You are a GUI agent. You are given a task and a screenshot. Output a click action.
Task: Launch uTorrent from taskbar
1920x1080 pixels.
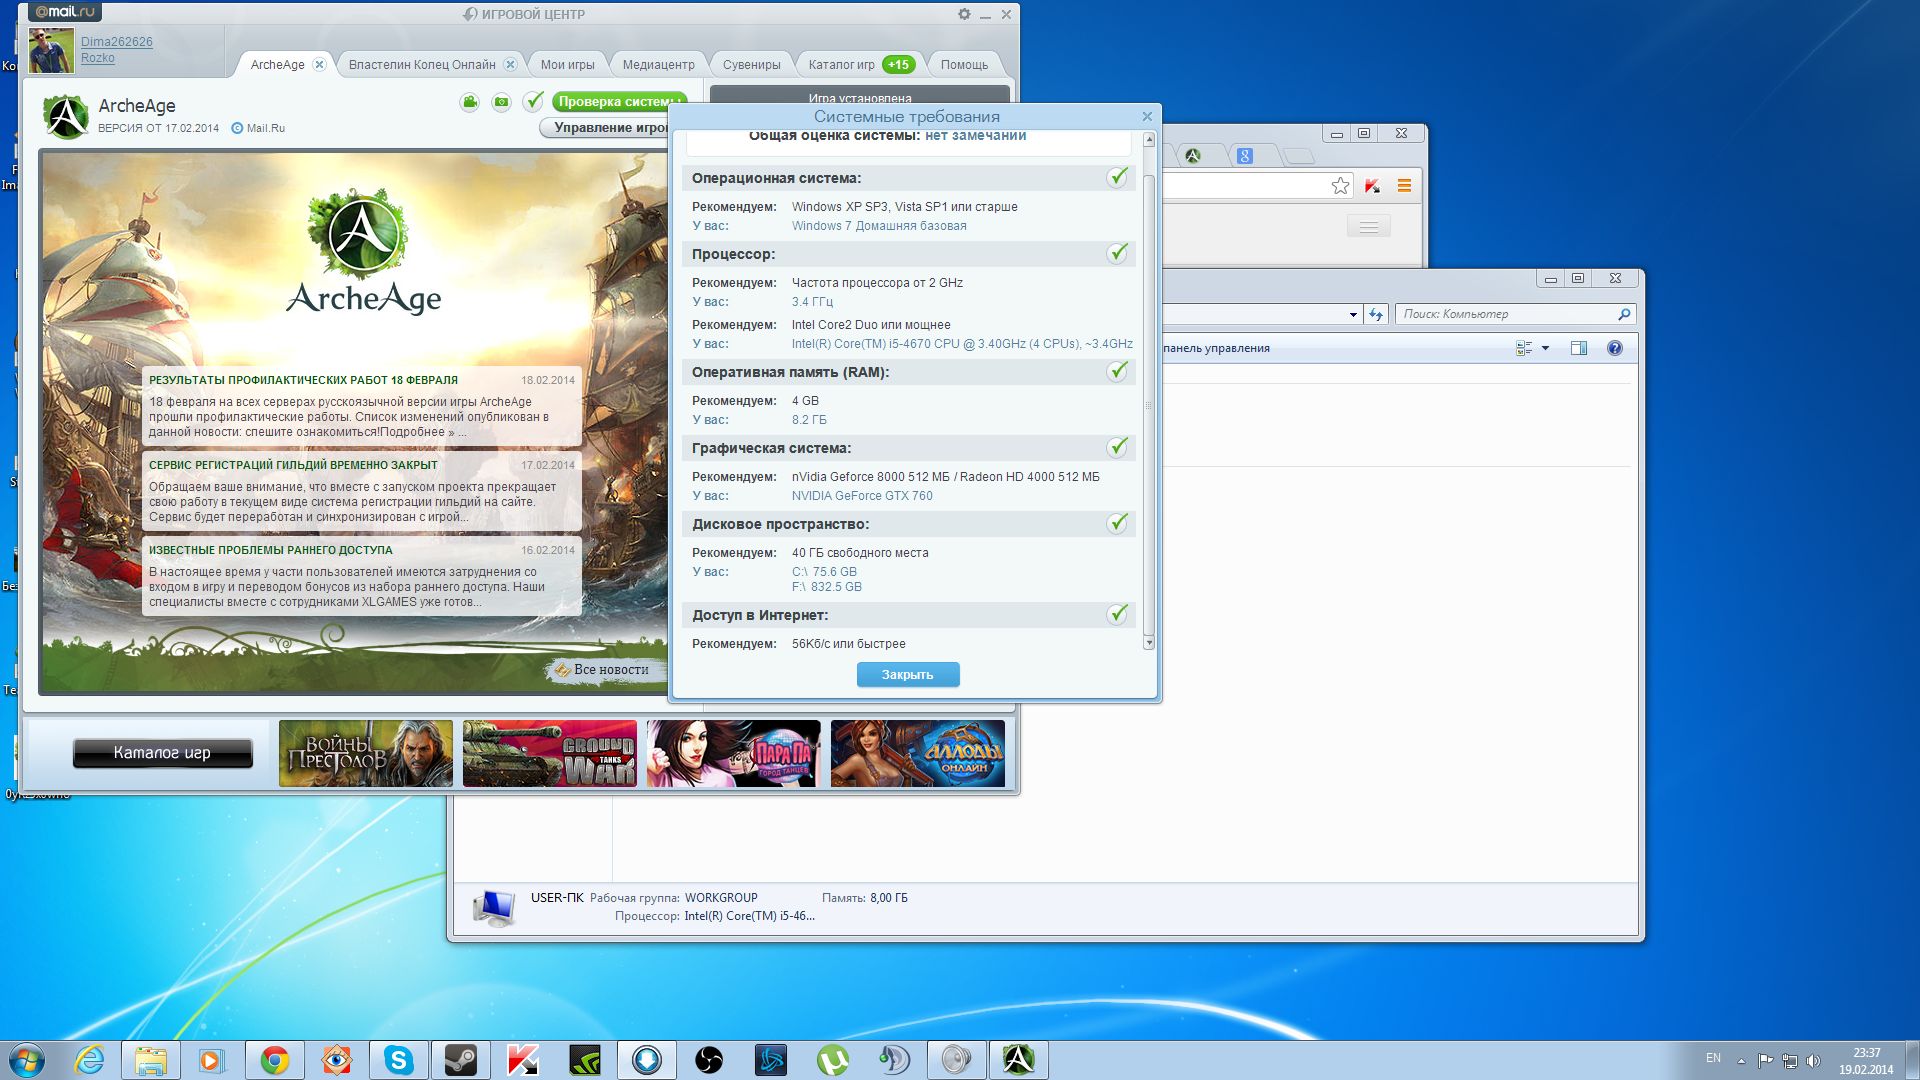tap(833, 1060)
